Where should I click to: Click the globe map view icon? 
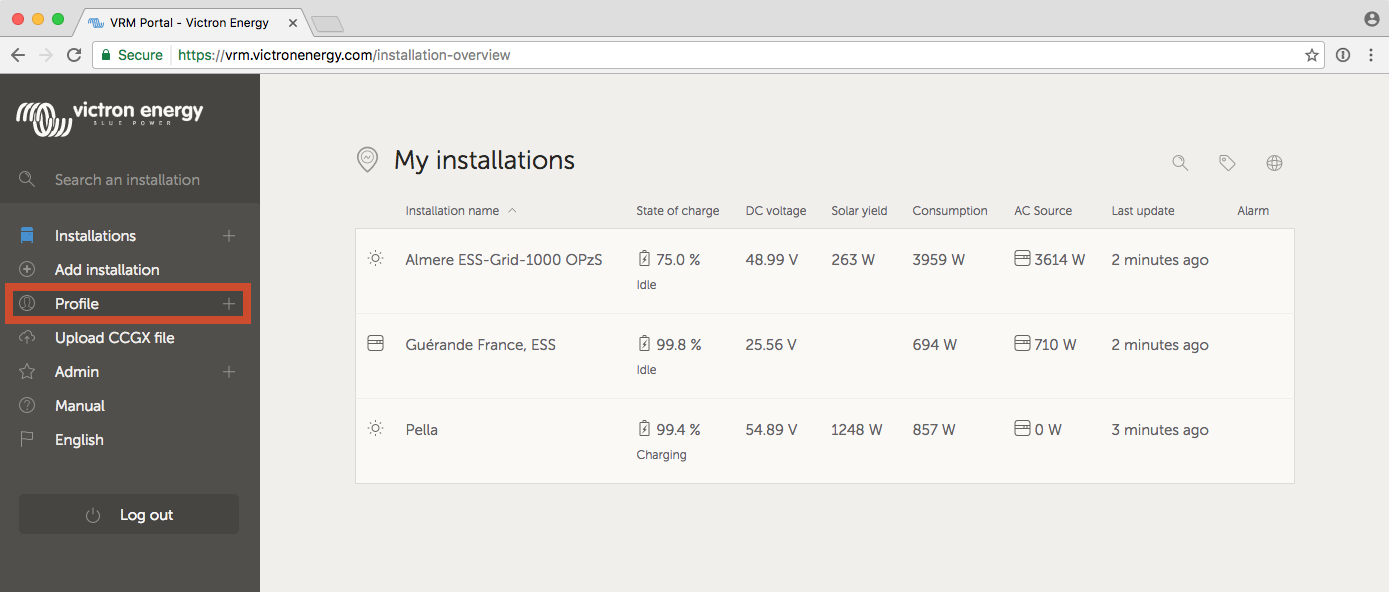(x=1274, y=163)
